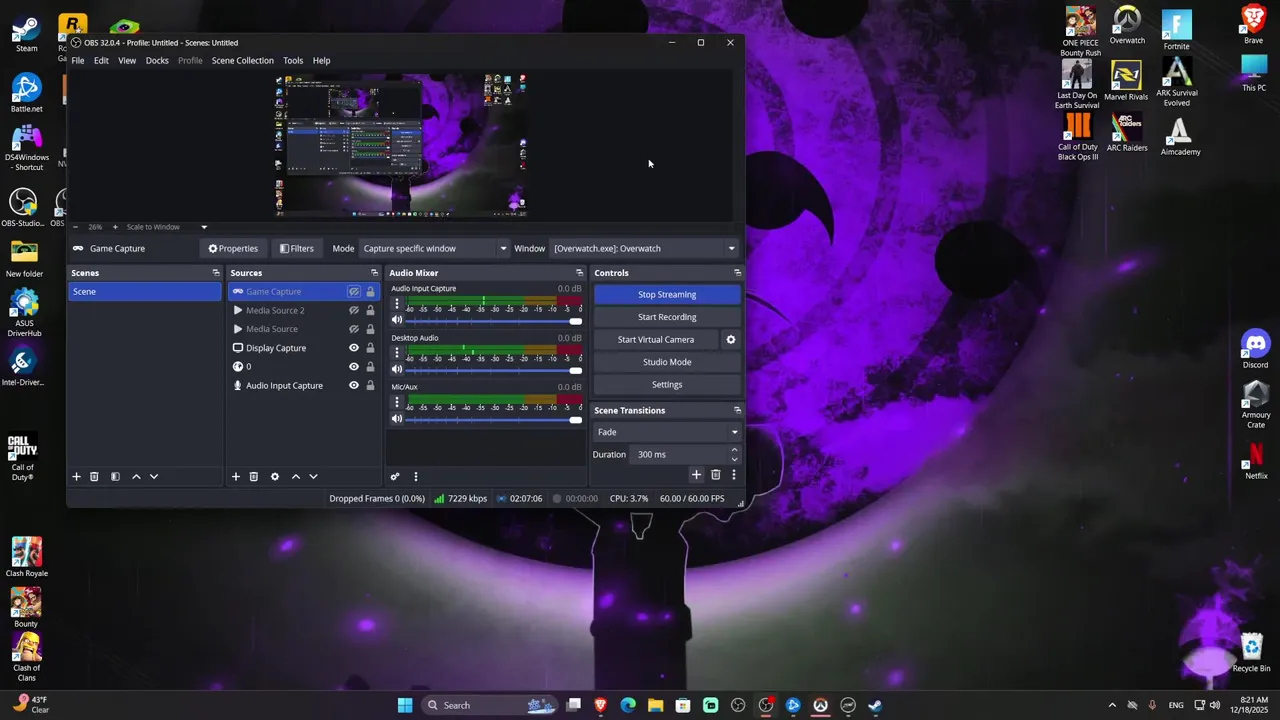Viewport: 1280px width, 720px height.
Task: Adjust the Mic/Aux volume slider
Action: pos(494,419)
